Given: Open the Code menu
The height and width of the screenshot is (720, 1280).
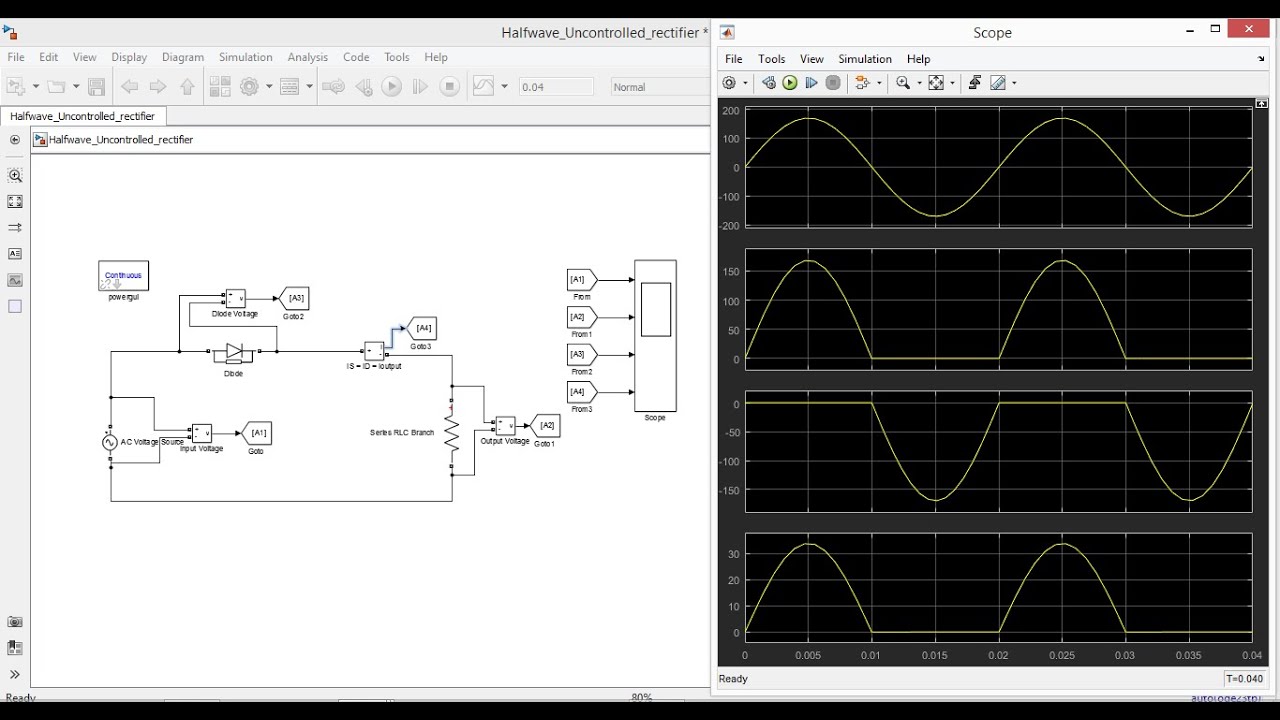Looking at the screenshot, I should pyautogui.click(x=356, y=57).
